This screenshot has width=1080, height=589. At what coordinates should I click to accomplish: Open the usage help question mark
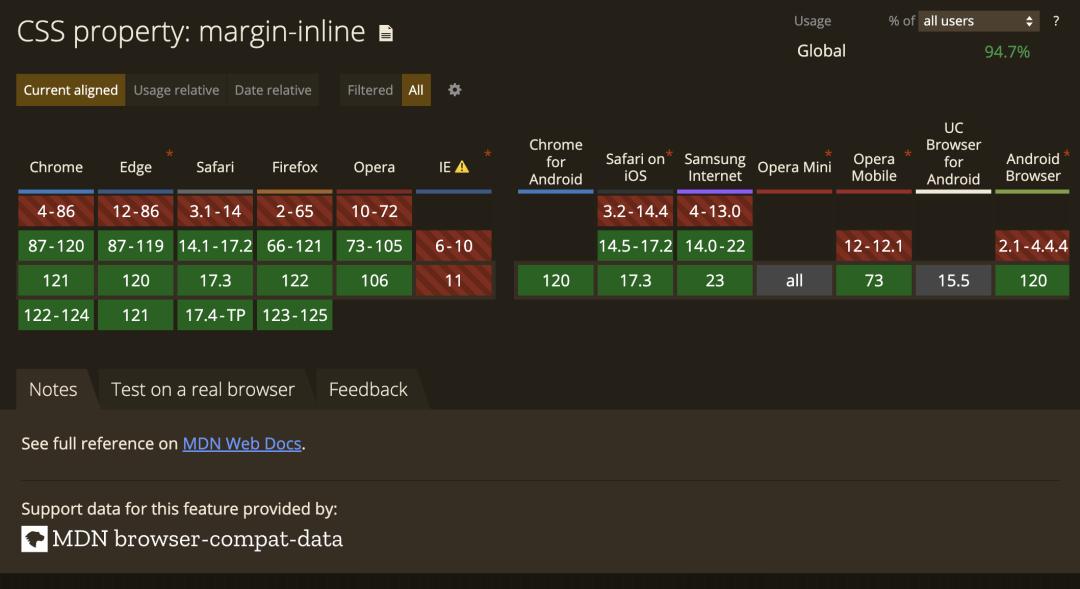(x=1056, y=21)
